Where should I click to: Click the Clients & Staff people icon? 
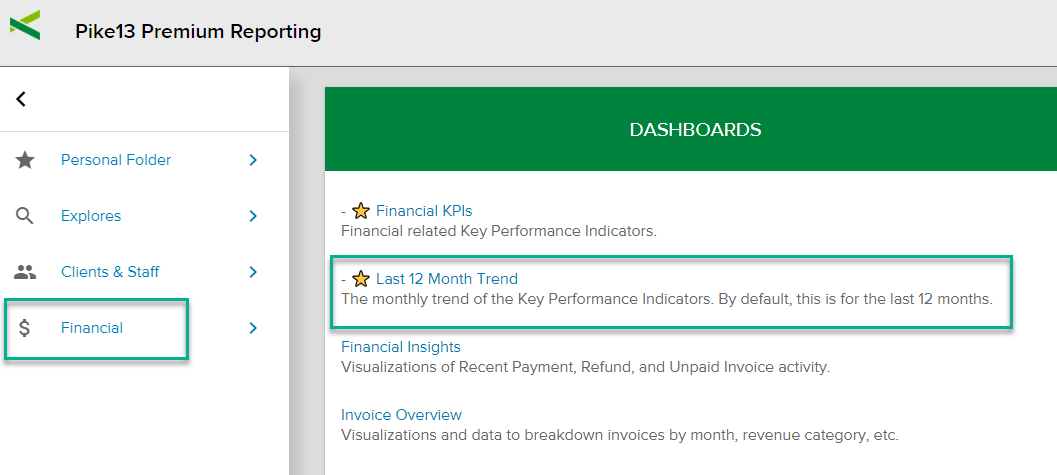[x=25, y=272]
